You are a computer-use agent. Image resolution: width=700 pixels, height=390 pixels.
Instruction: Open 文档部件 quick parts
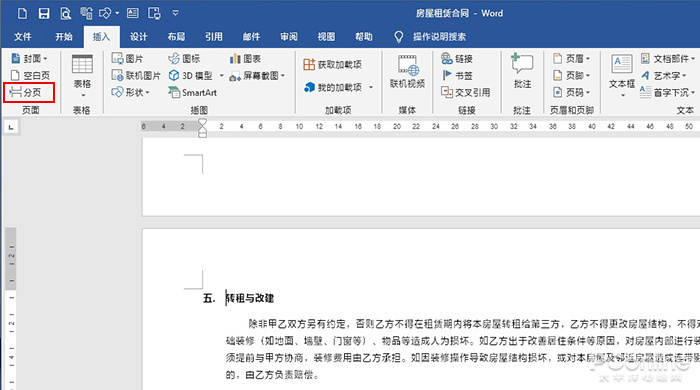pyautogui.click(x=667, y=58)
